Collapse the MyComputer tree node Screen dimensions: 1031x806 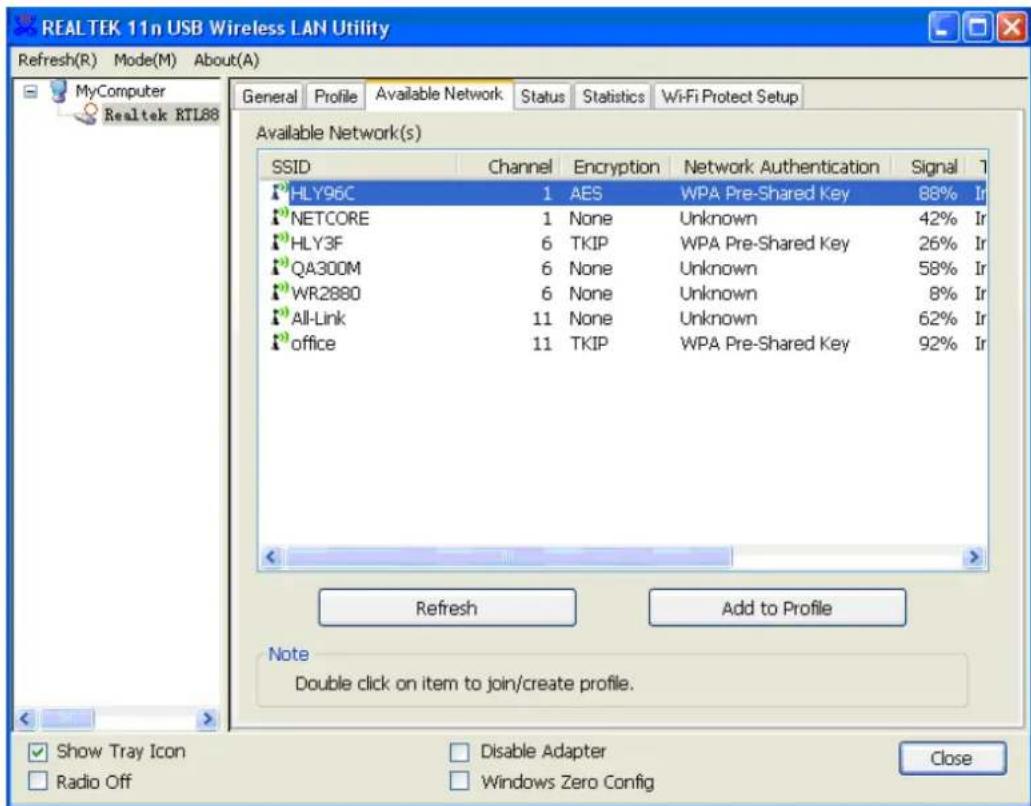[x=30, y=91]
